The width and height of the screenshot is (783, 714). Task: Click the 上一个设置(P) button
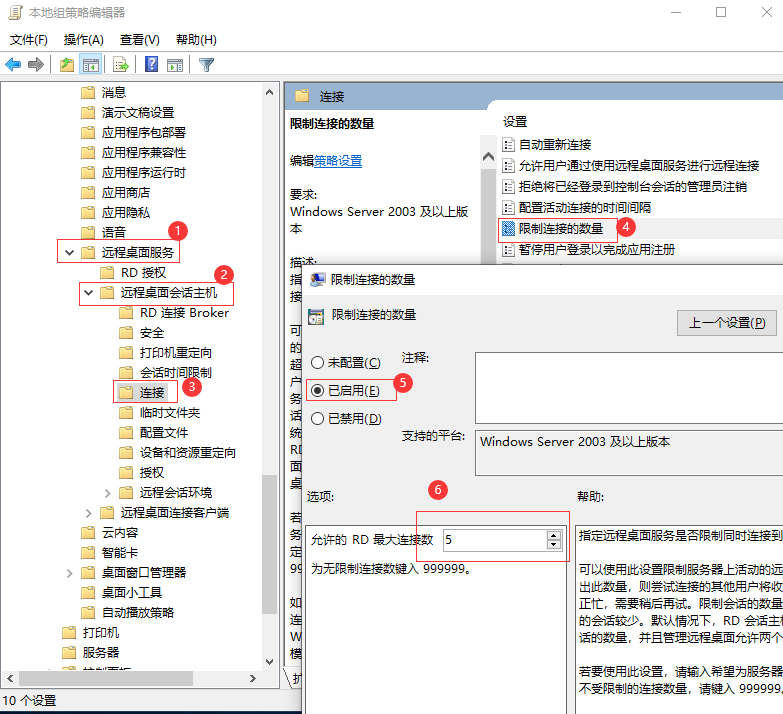pyautogui.click(x=726, y=323)
